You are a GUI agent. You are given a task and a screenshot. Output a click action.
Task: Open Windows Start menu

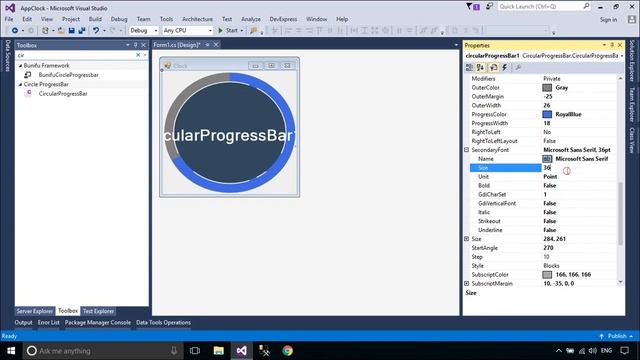coord(11,351)
